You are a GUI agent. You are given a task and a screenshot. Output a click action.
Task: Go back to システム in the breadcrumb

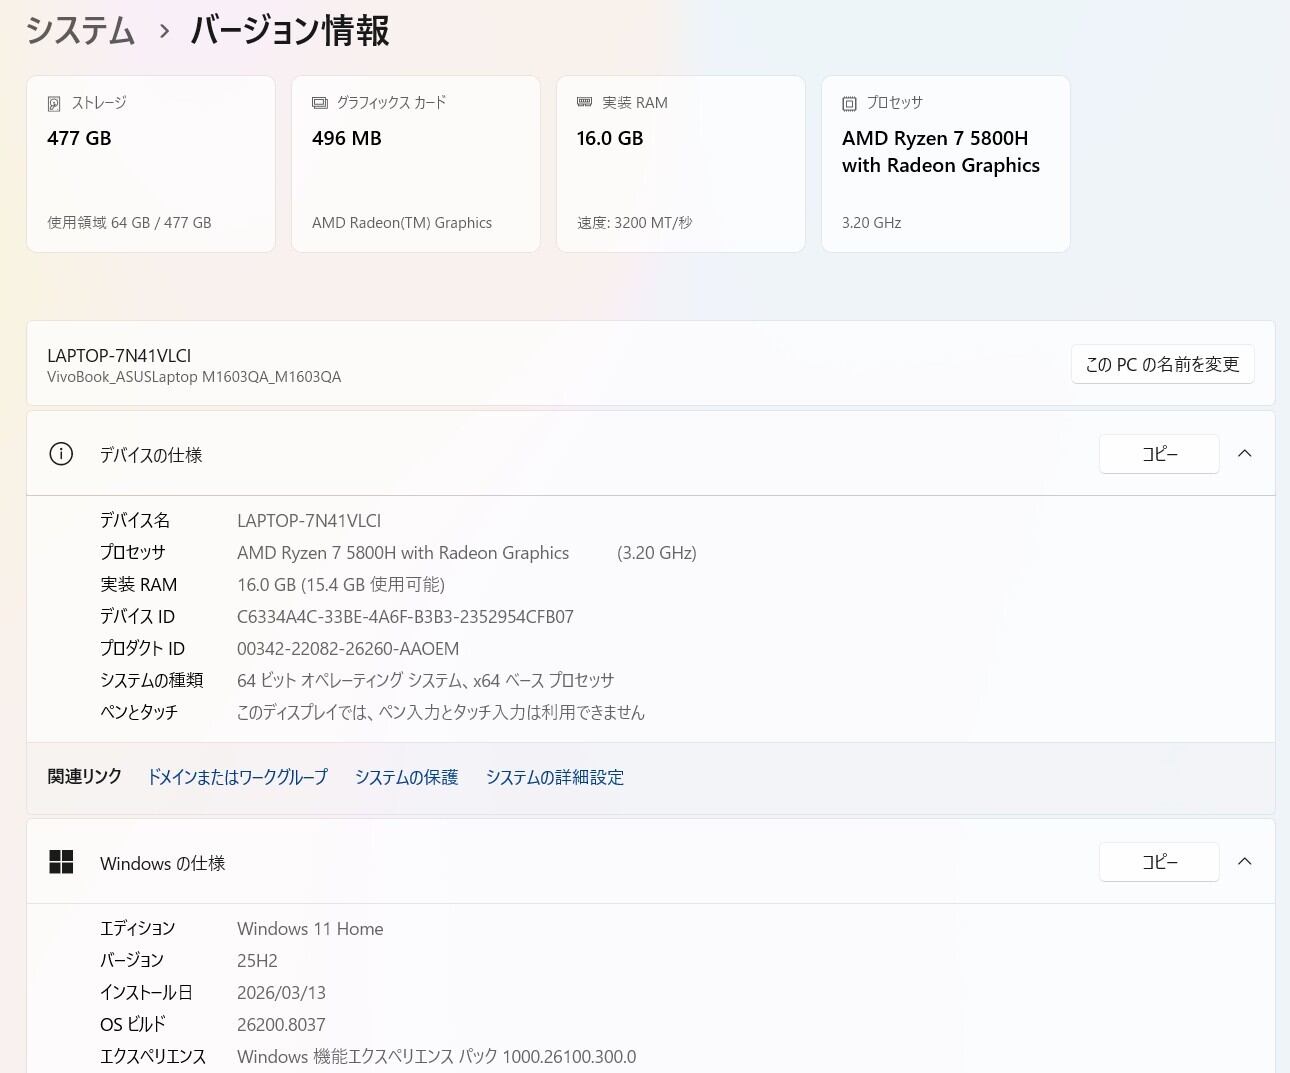point(80,30)
